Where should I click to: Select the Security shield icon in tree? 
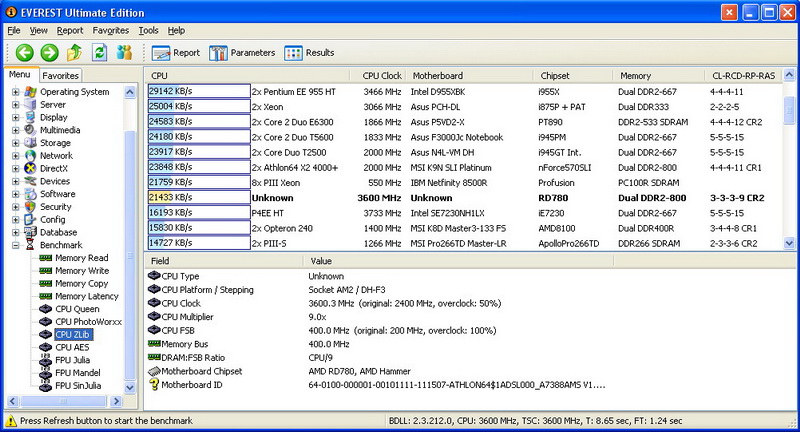click(x=31, y=207)
